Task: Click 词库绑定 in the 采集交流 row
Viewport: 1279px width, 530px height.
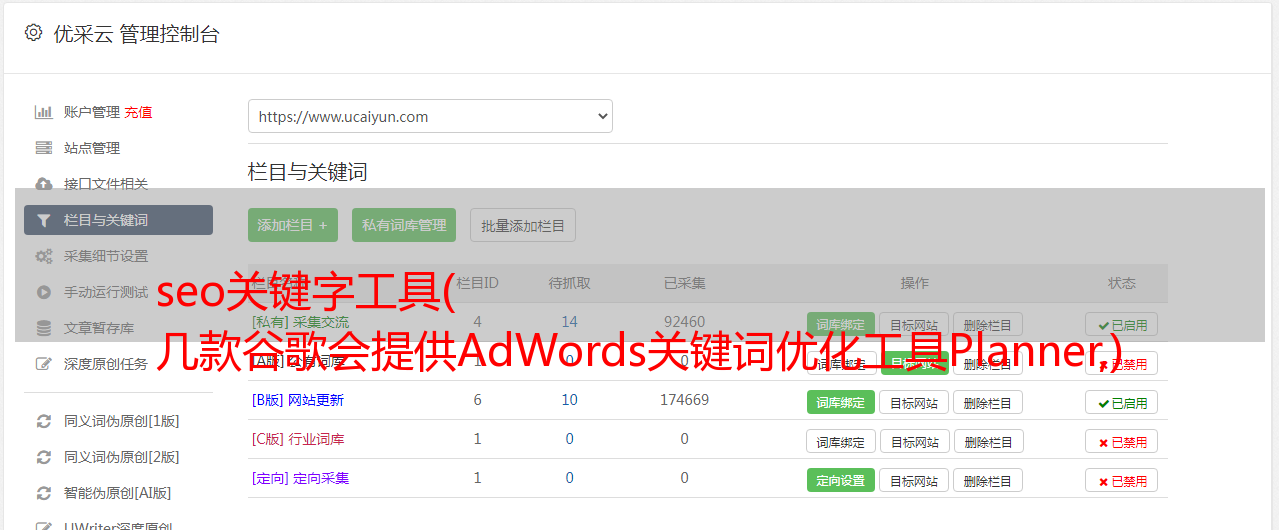Action: pos(841,325)
